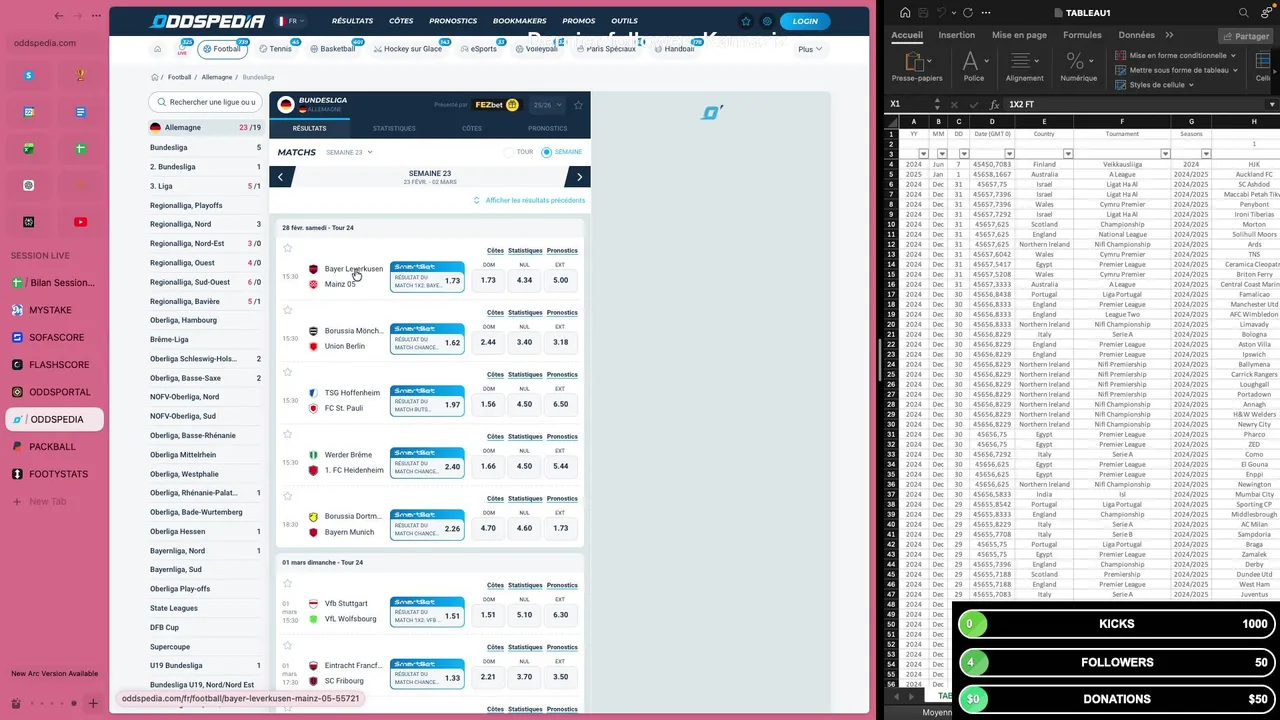The image size is (1280, 720).
Task: Open the Google Calendar pinned tab icon
Action: (x=29, y=112)
